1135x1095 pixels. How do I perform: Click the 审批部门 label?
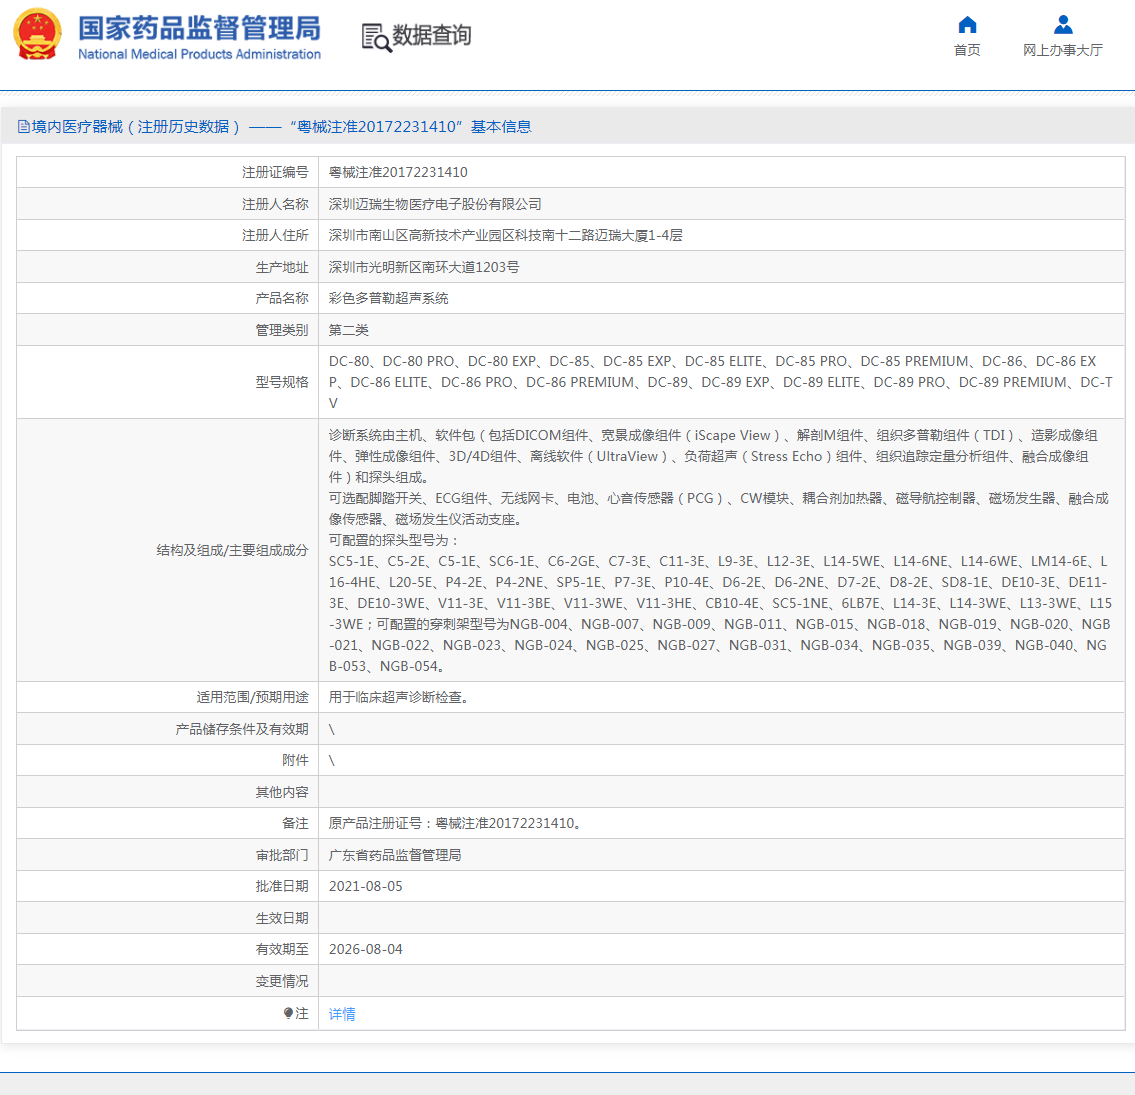282,855
